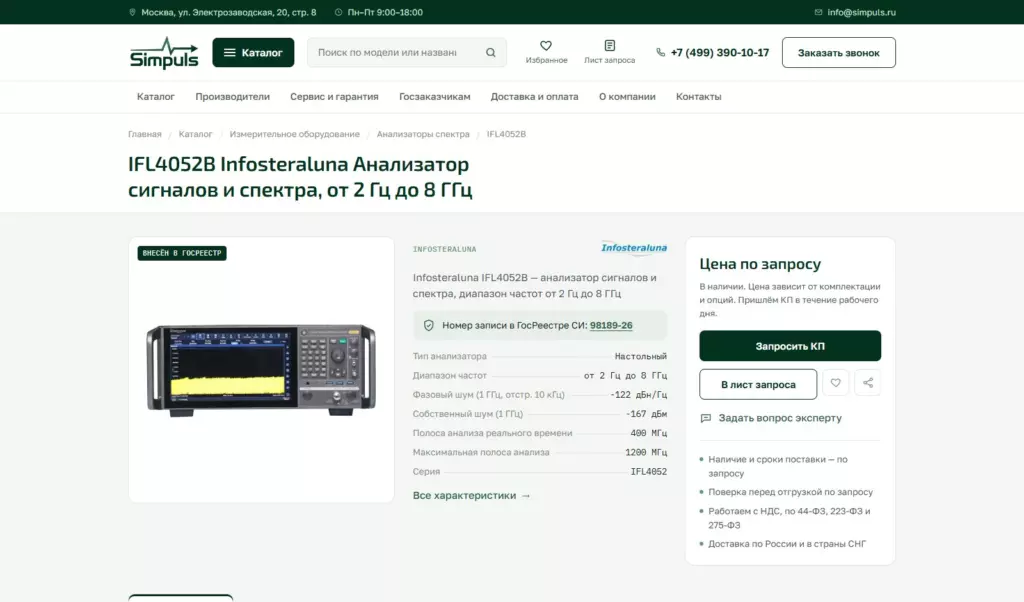
Task: Click the phone handset icon
Action: coord(661,53)
